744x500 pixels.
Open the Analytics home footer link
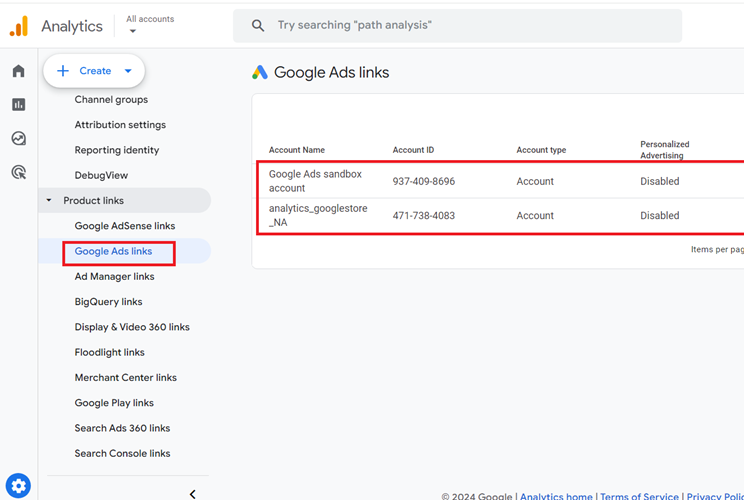pyautogui.click(x=556, y=496)
